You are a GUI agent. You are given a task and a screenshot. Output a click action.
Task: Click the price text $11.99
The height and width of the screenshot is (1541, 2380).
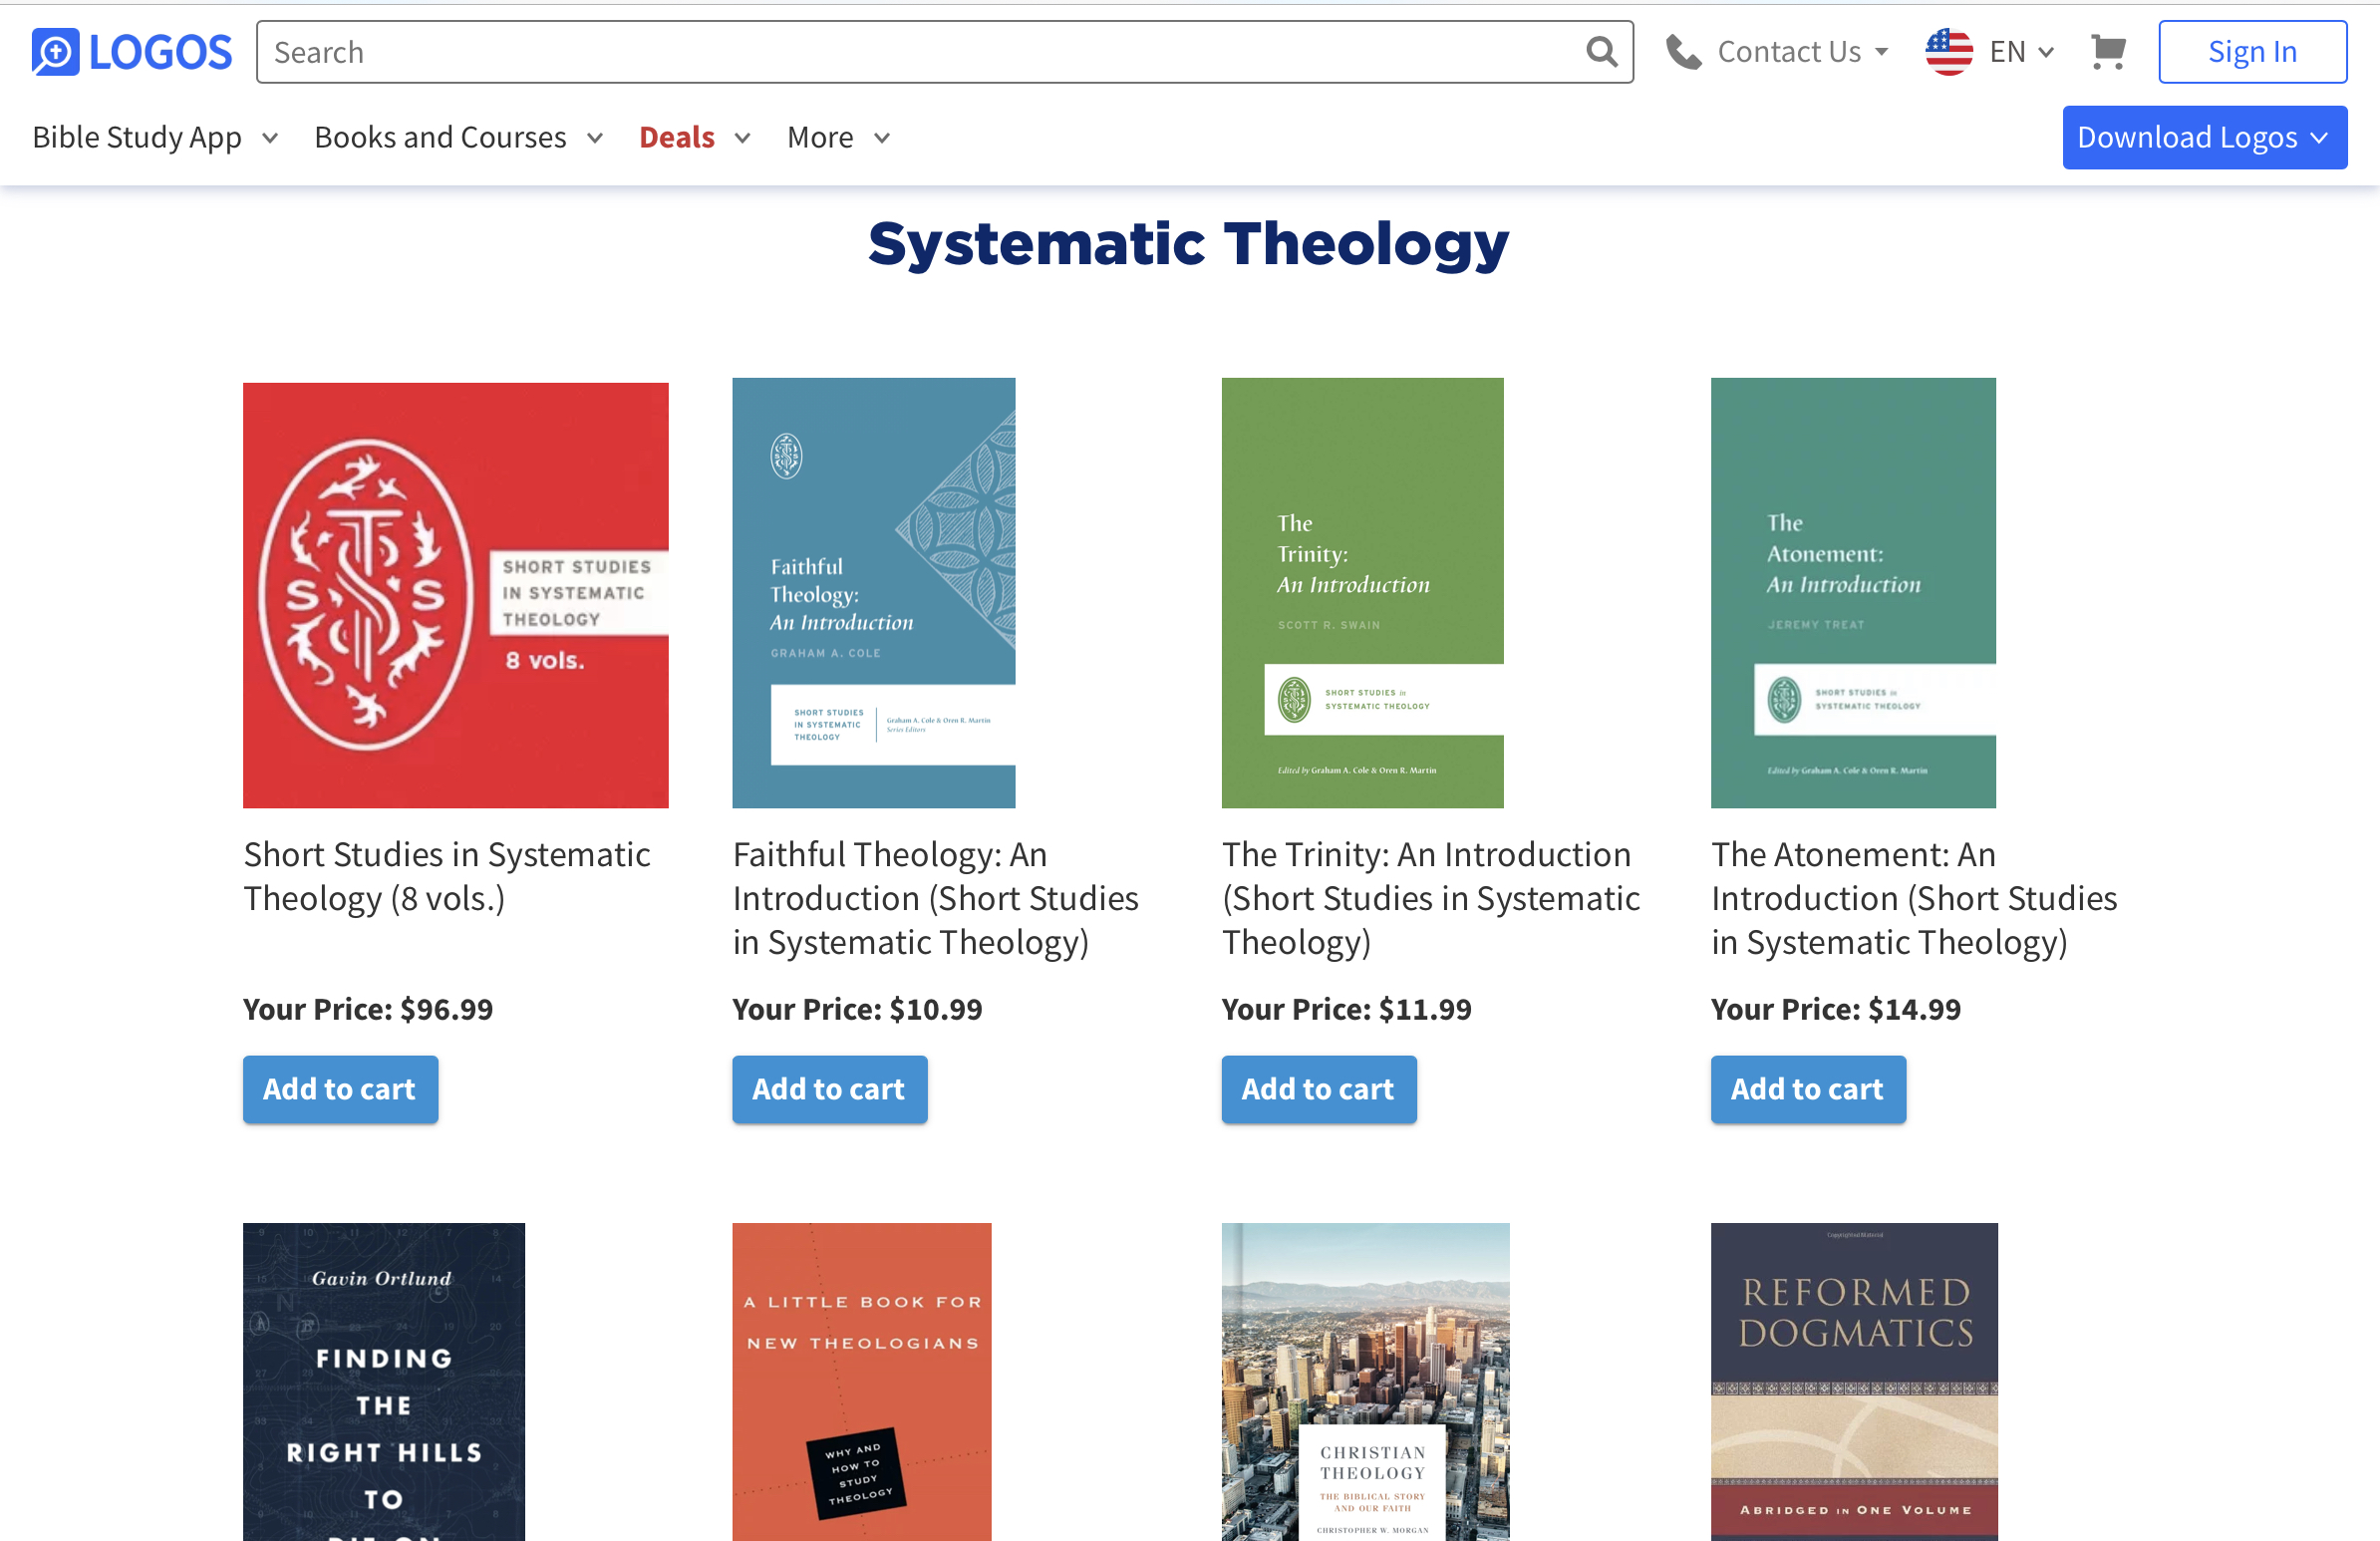[x=1424, y=1009]
